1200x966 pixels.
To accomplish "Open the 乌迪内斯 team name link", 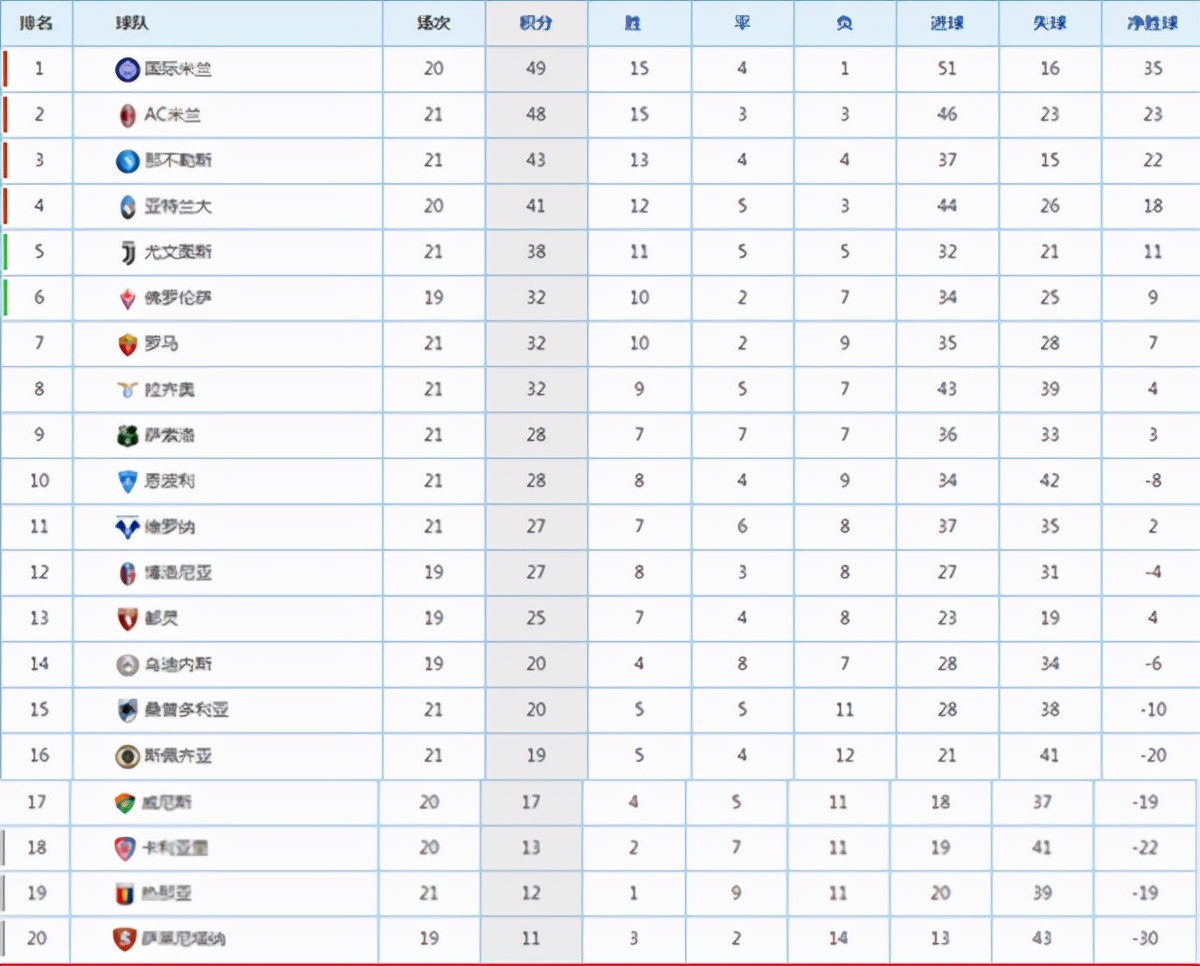I will [x=178, y=665].
